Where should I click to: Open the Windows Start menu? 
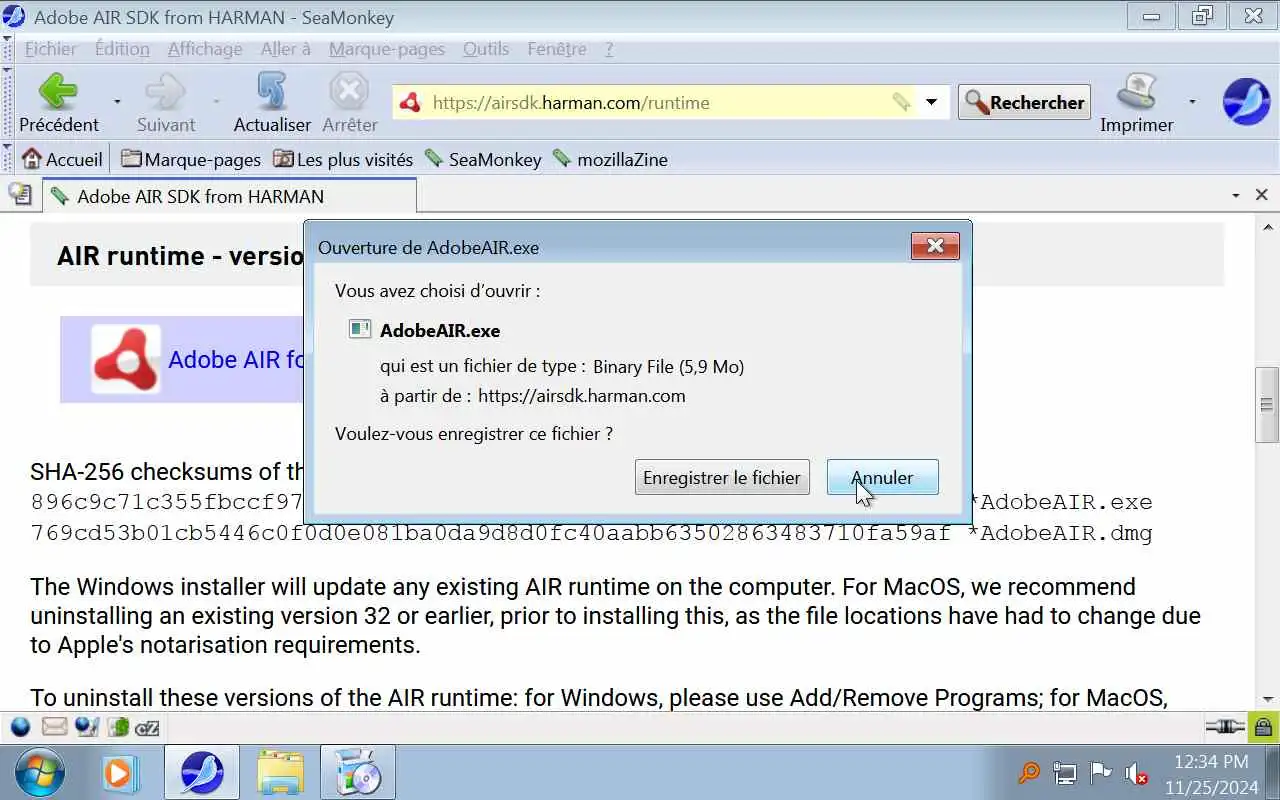40,773
